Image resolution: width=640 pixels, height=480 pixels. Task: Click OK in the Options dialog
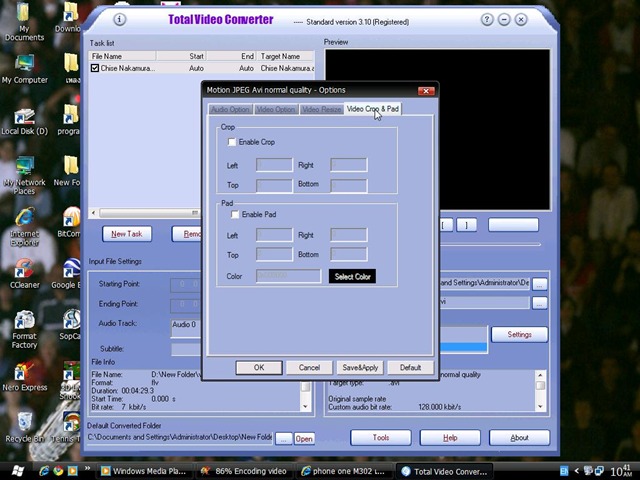259,367
